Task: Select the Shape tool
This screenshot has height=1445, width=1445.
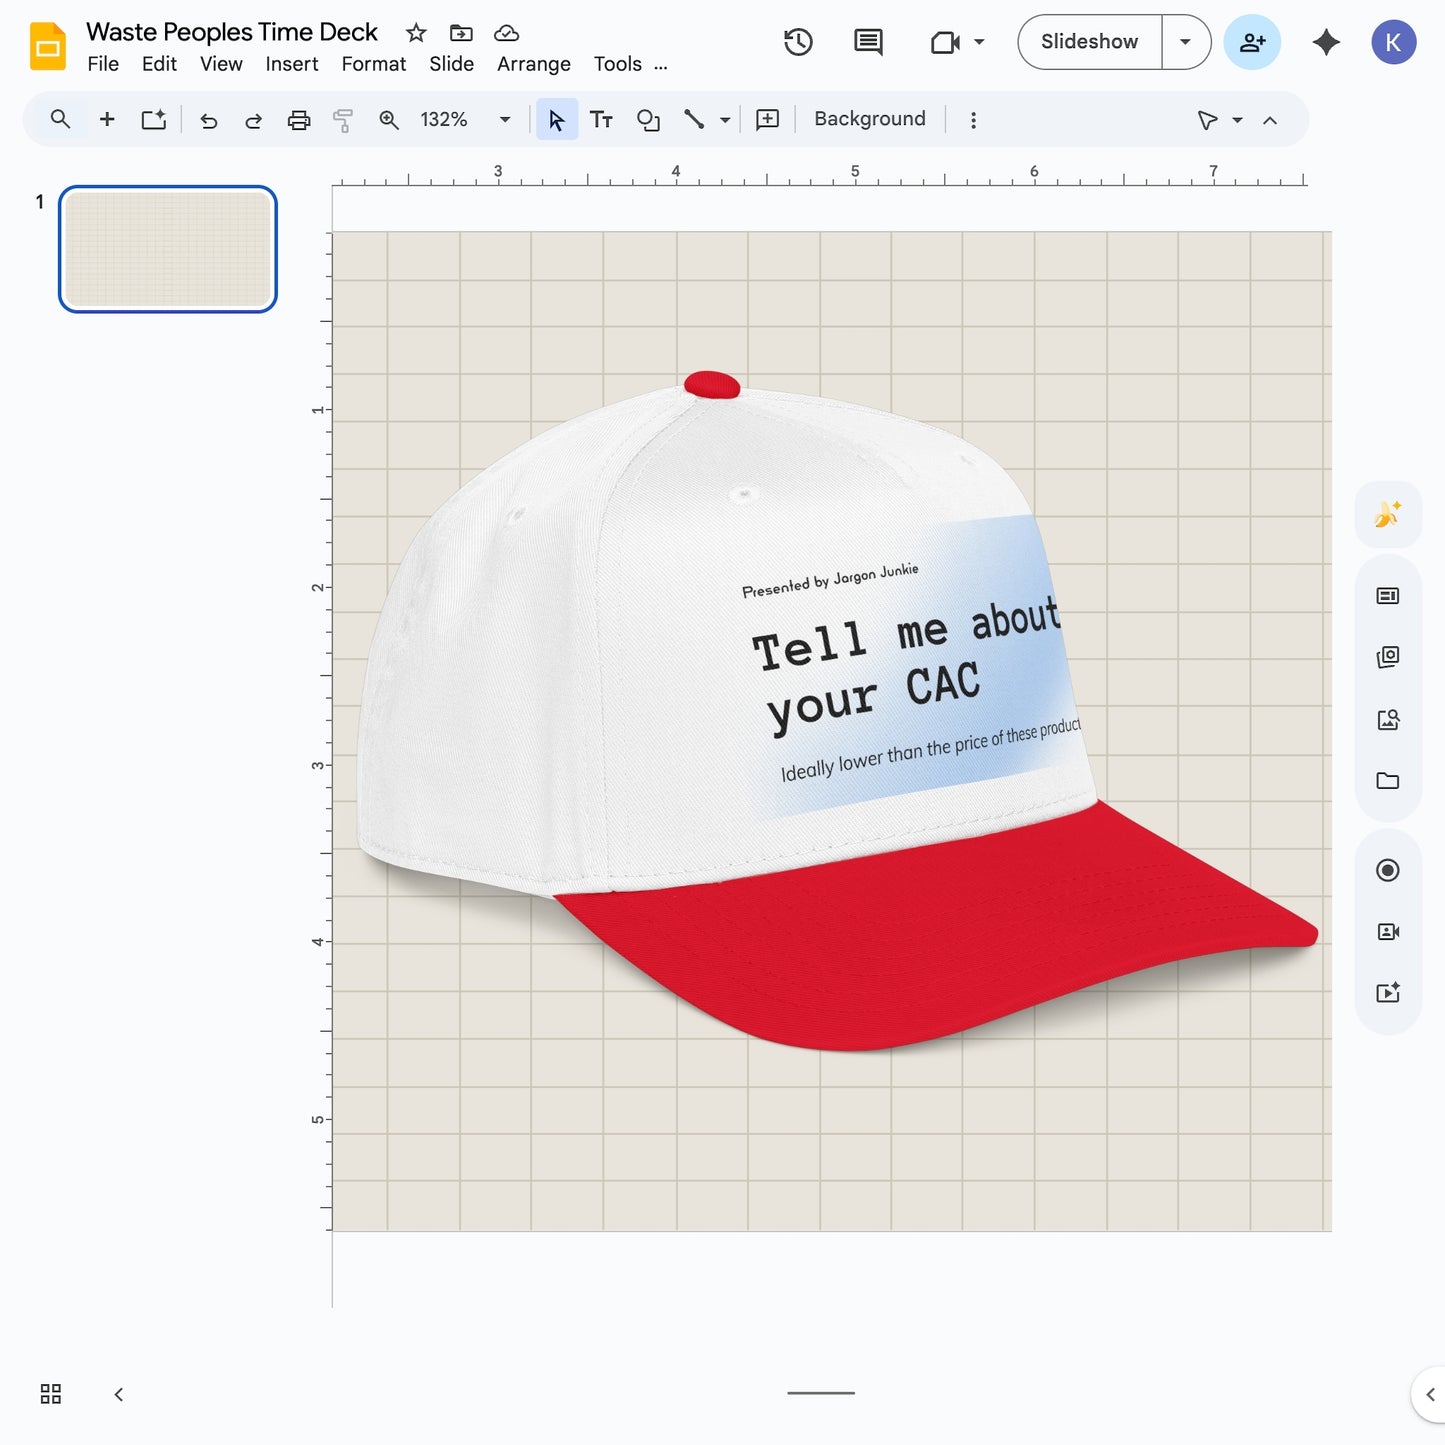Action: click(x=648, y=119)
